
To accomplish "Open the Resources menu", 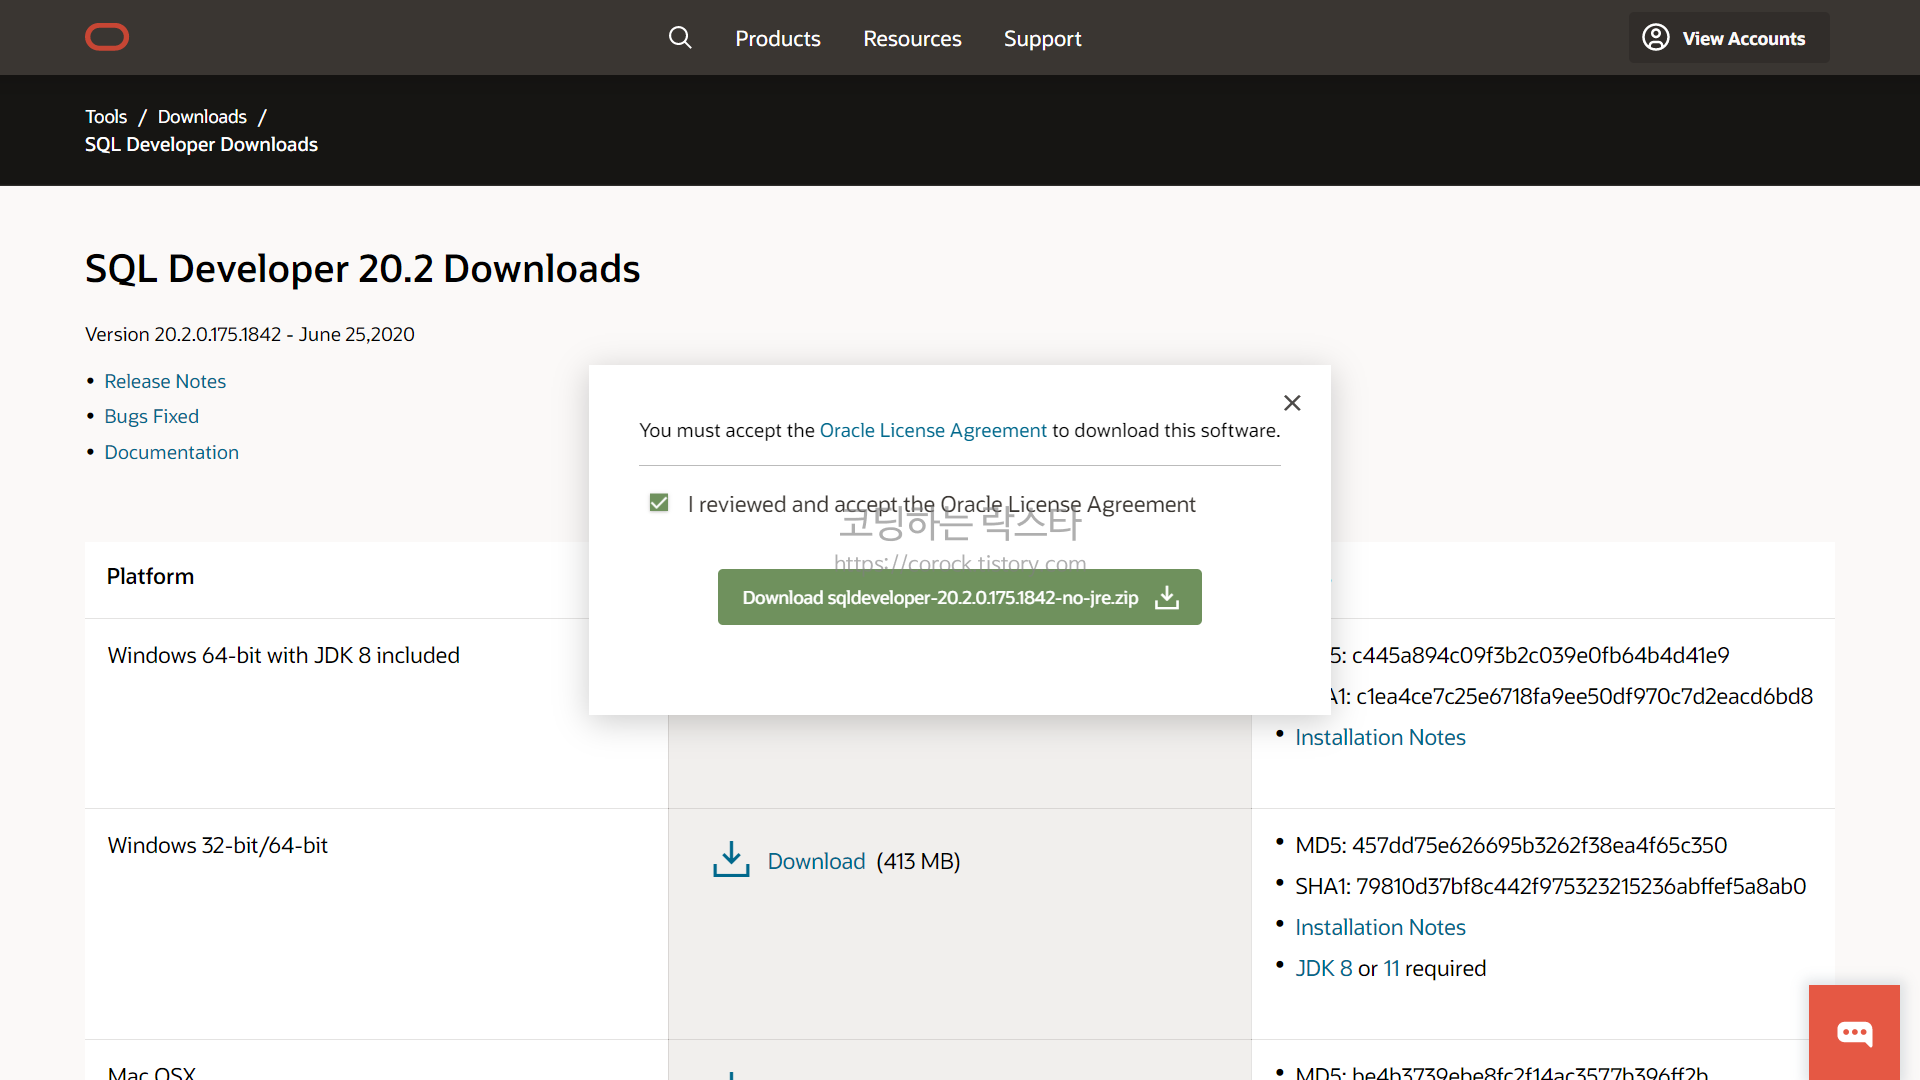I will click(x=912, y=38).
